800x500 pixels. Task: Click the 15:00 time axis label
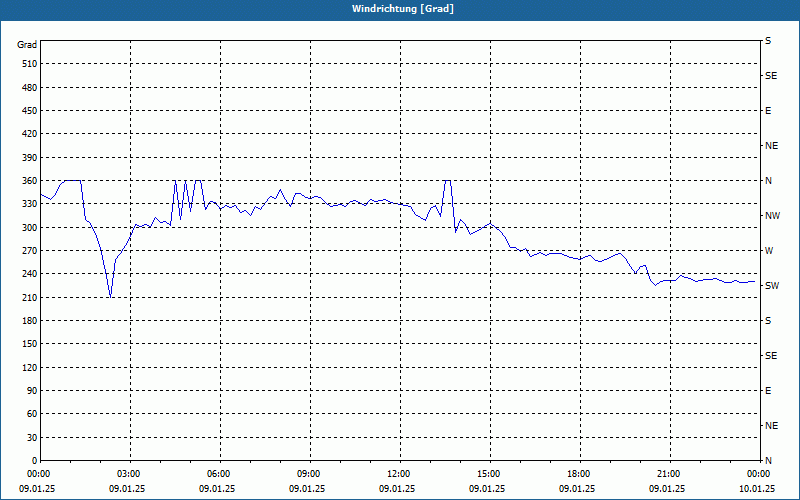489,474
